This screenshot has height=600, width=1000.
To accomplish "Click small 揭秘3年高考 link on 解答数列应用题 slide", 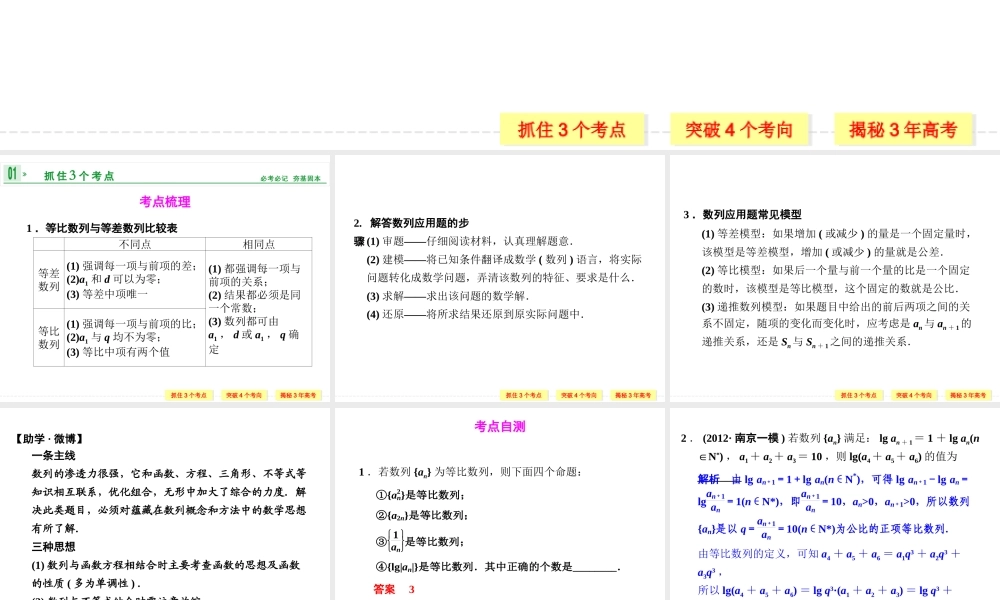I will pyautogui.click(x=634, y=395).
